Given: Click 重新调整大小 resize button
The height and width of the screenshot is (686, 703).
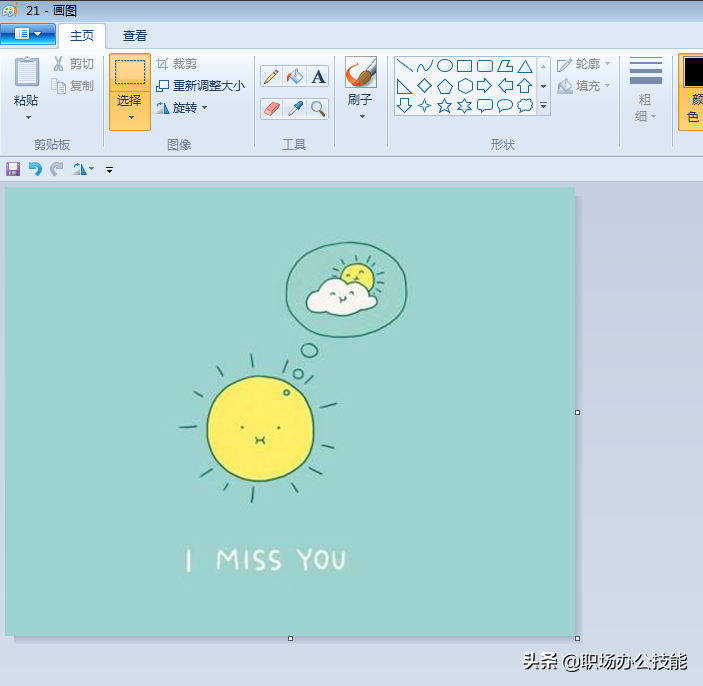Looking at the screenshot, I should pos(200,86).
